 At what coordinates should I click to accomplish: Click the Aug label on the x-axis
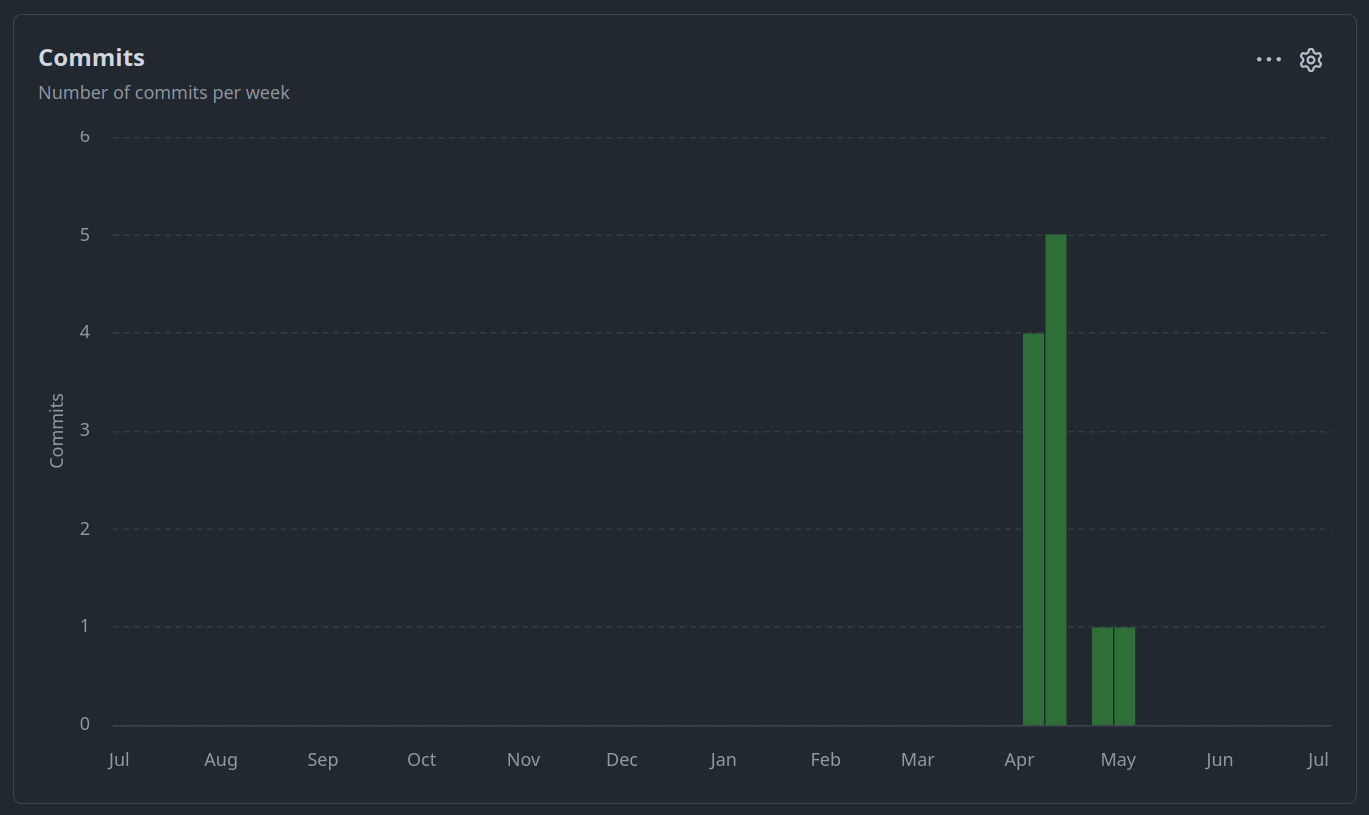coord(221,760)
